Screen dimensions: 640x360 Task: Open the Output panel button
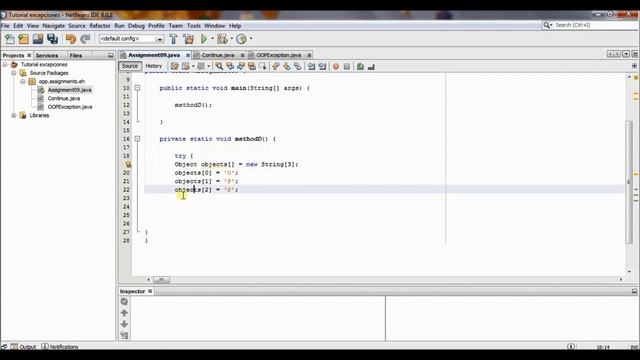pos(23,347)
